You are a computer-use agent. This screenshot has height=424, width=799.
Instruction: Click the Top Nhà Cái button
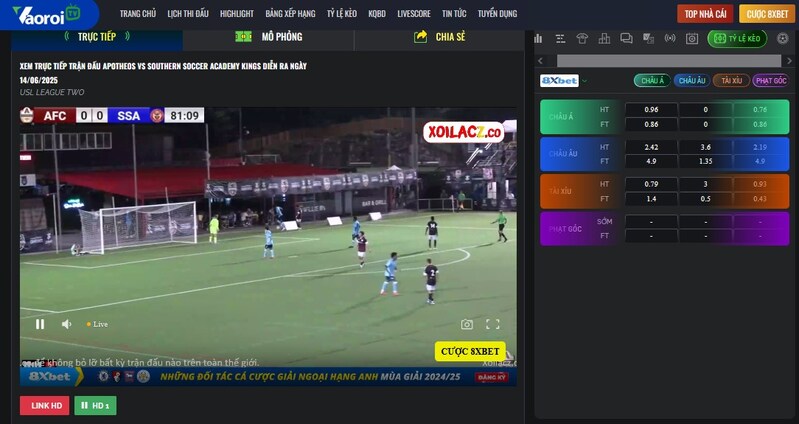click(705, 14)
